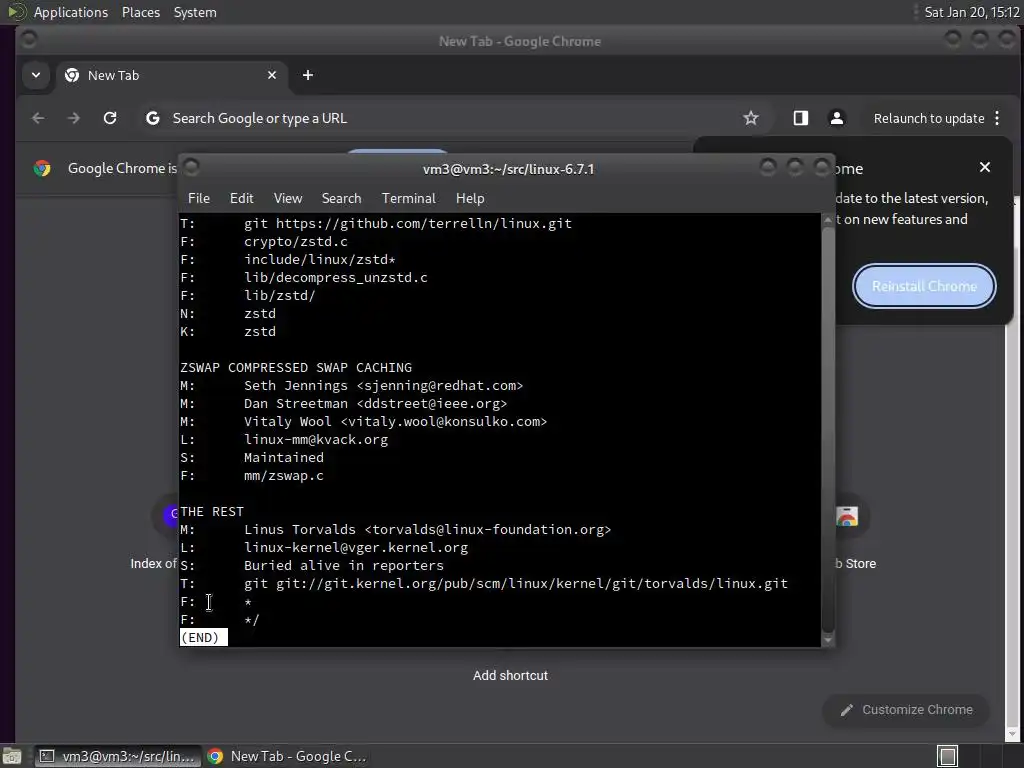The height and width of the screenshot is (768, 1024).
Task: Click lib/decompress_unzstd.c path
Action: tap(336, 278)
